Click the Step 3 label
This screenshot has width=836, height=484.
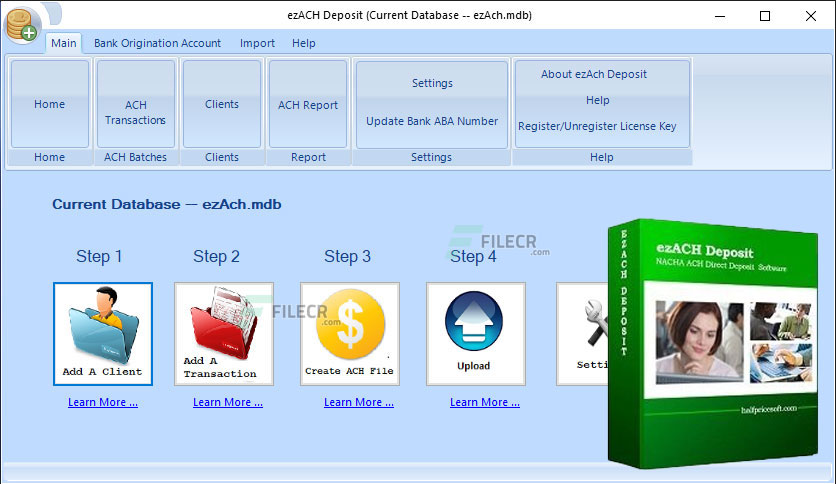pyautogui.click(x=347, y=256)
